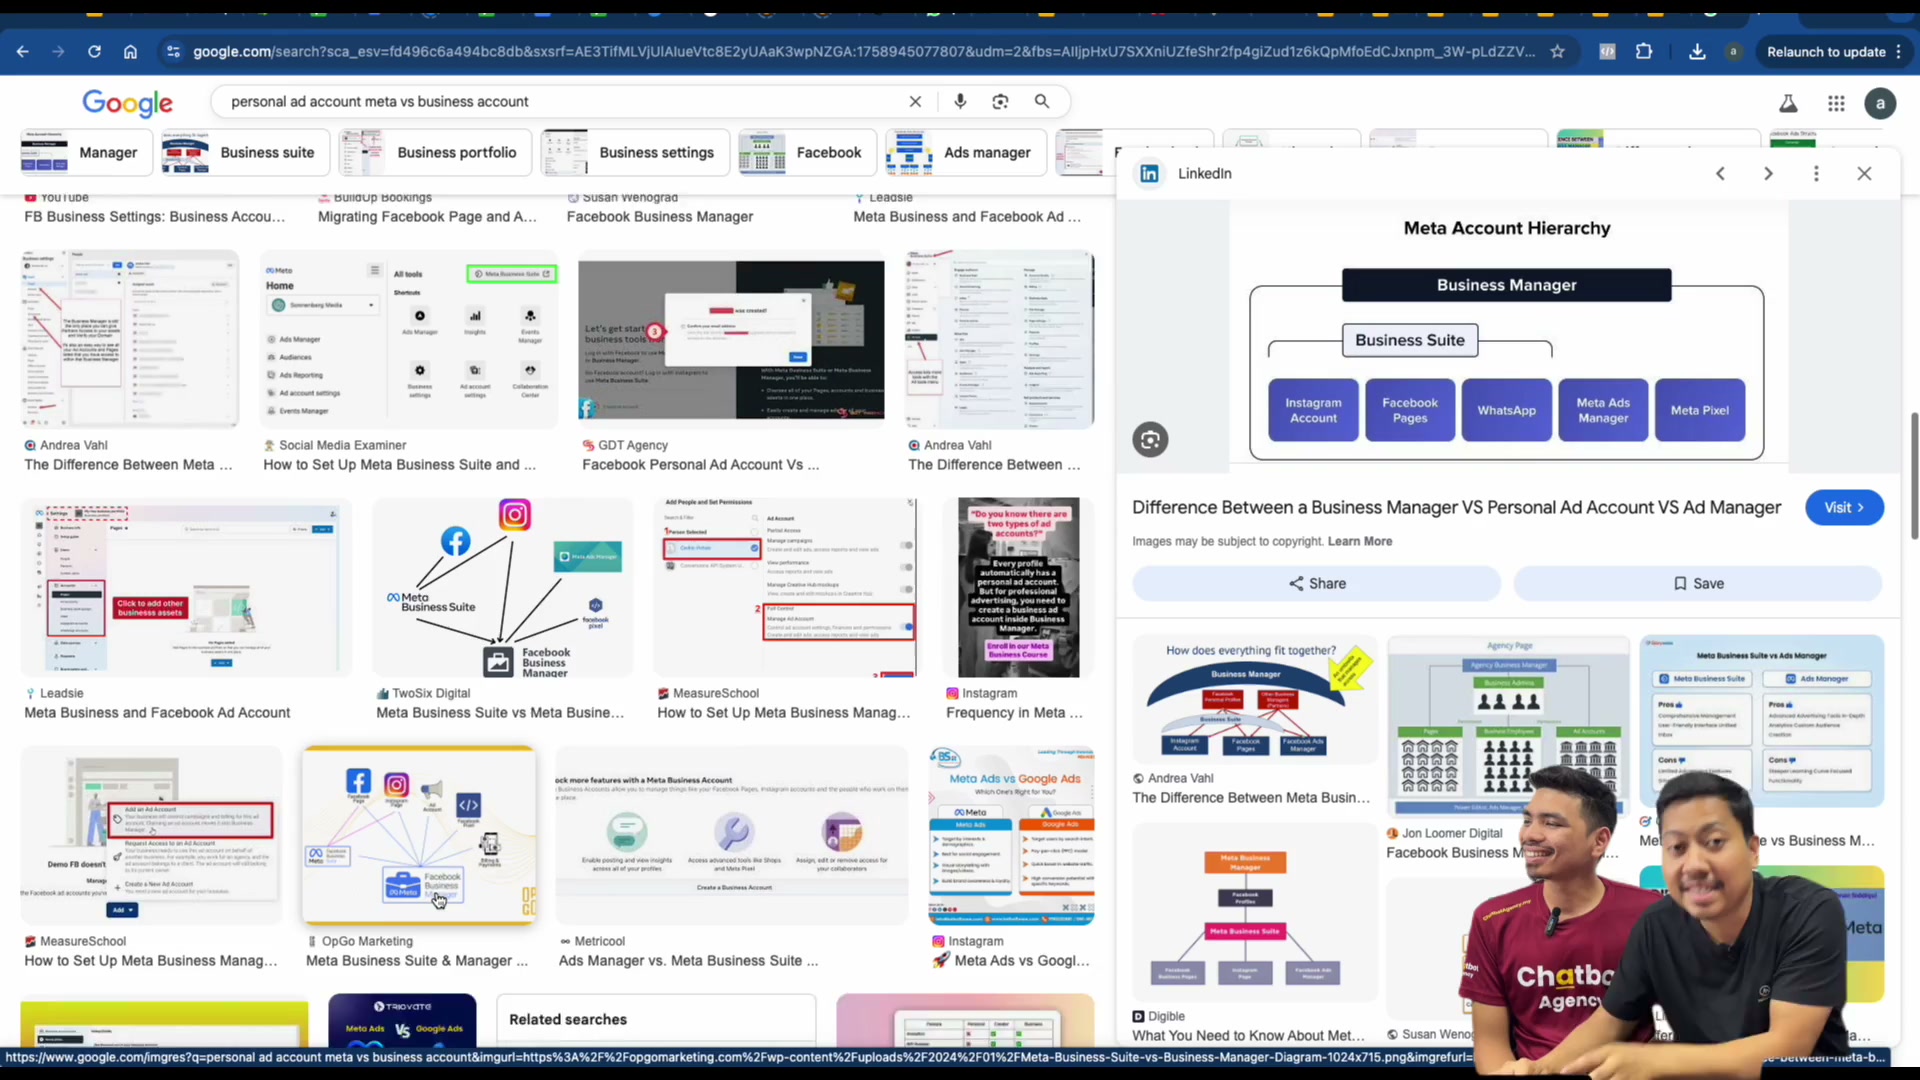Viewport: 1920px width, 1080px height.
Task: Filter results by Business settings chip
Action: click(635, 152)
